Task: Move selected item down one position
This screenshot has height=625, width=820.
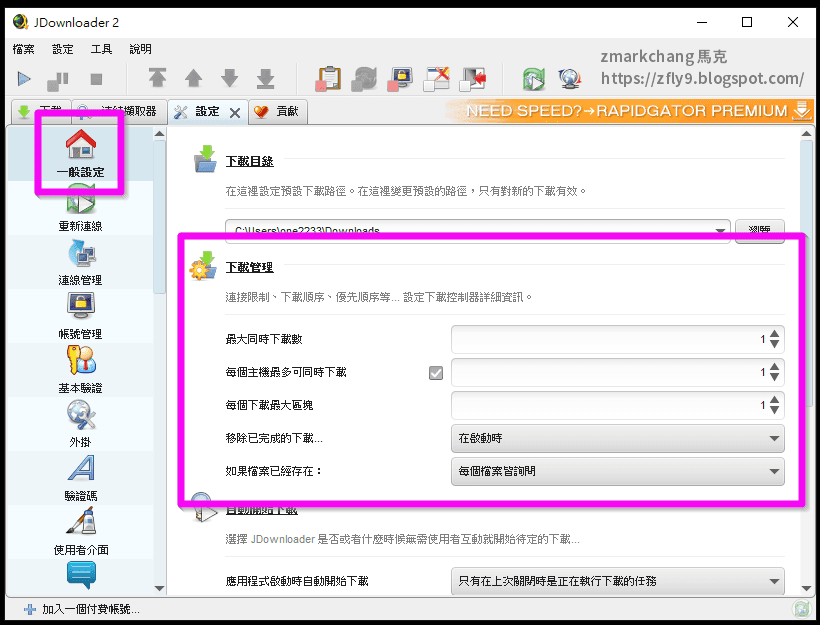Action: [230, 78]
